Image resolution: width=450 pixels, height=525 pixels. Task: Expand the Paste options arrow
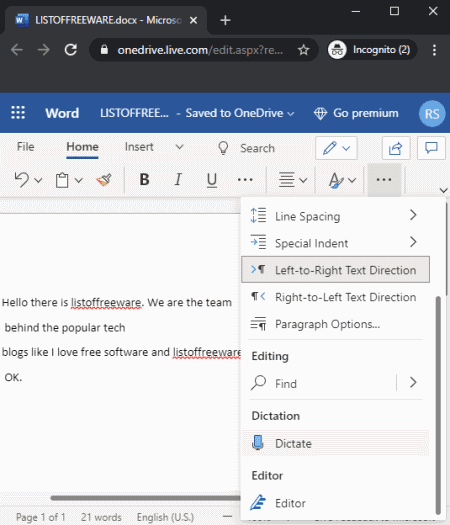pyautogui.click(x=79, y=180)
